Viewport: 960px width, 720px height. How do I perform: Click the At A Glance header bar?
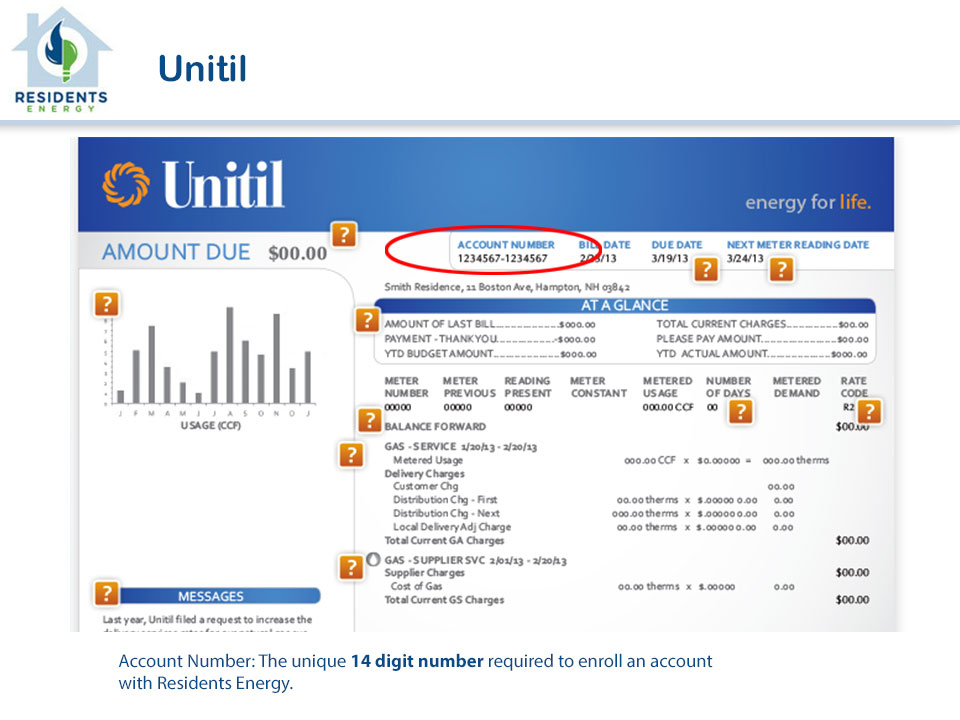[625, 306]
